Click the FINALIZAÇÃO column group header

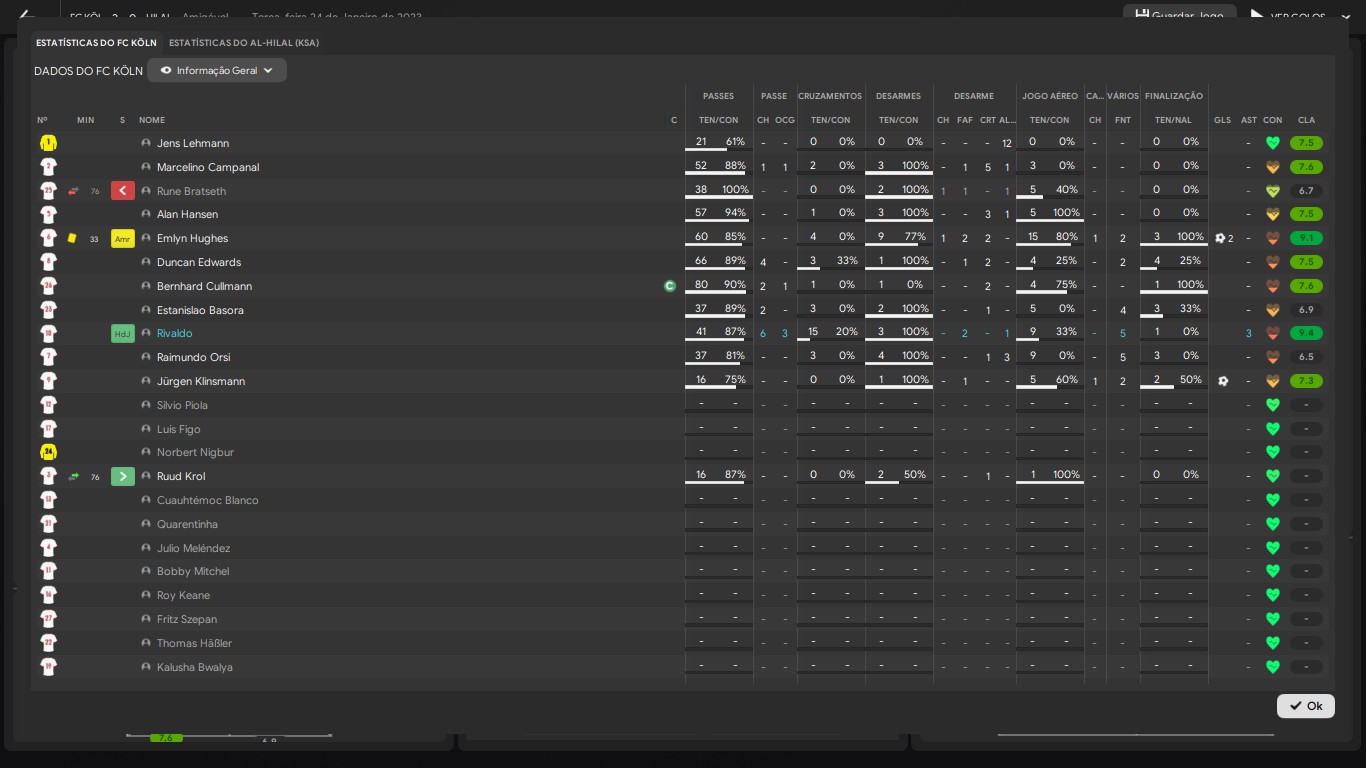click(x=1174, y=96)
